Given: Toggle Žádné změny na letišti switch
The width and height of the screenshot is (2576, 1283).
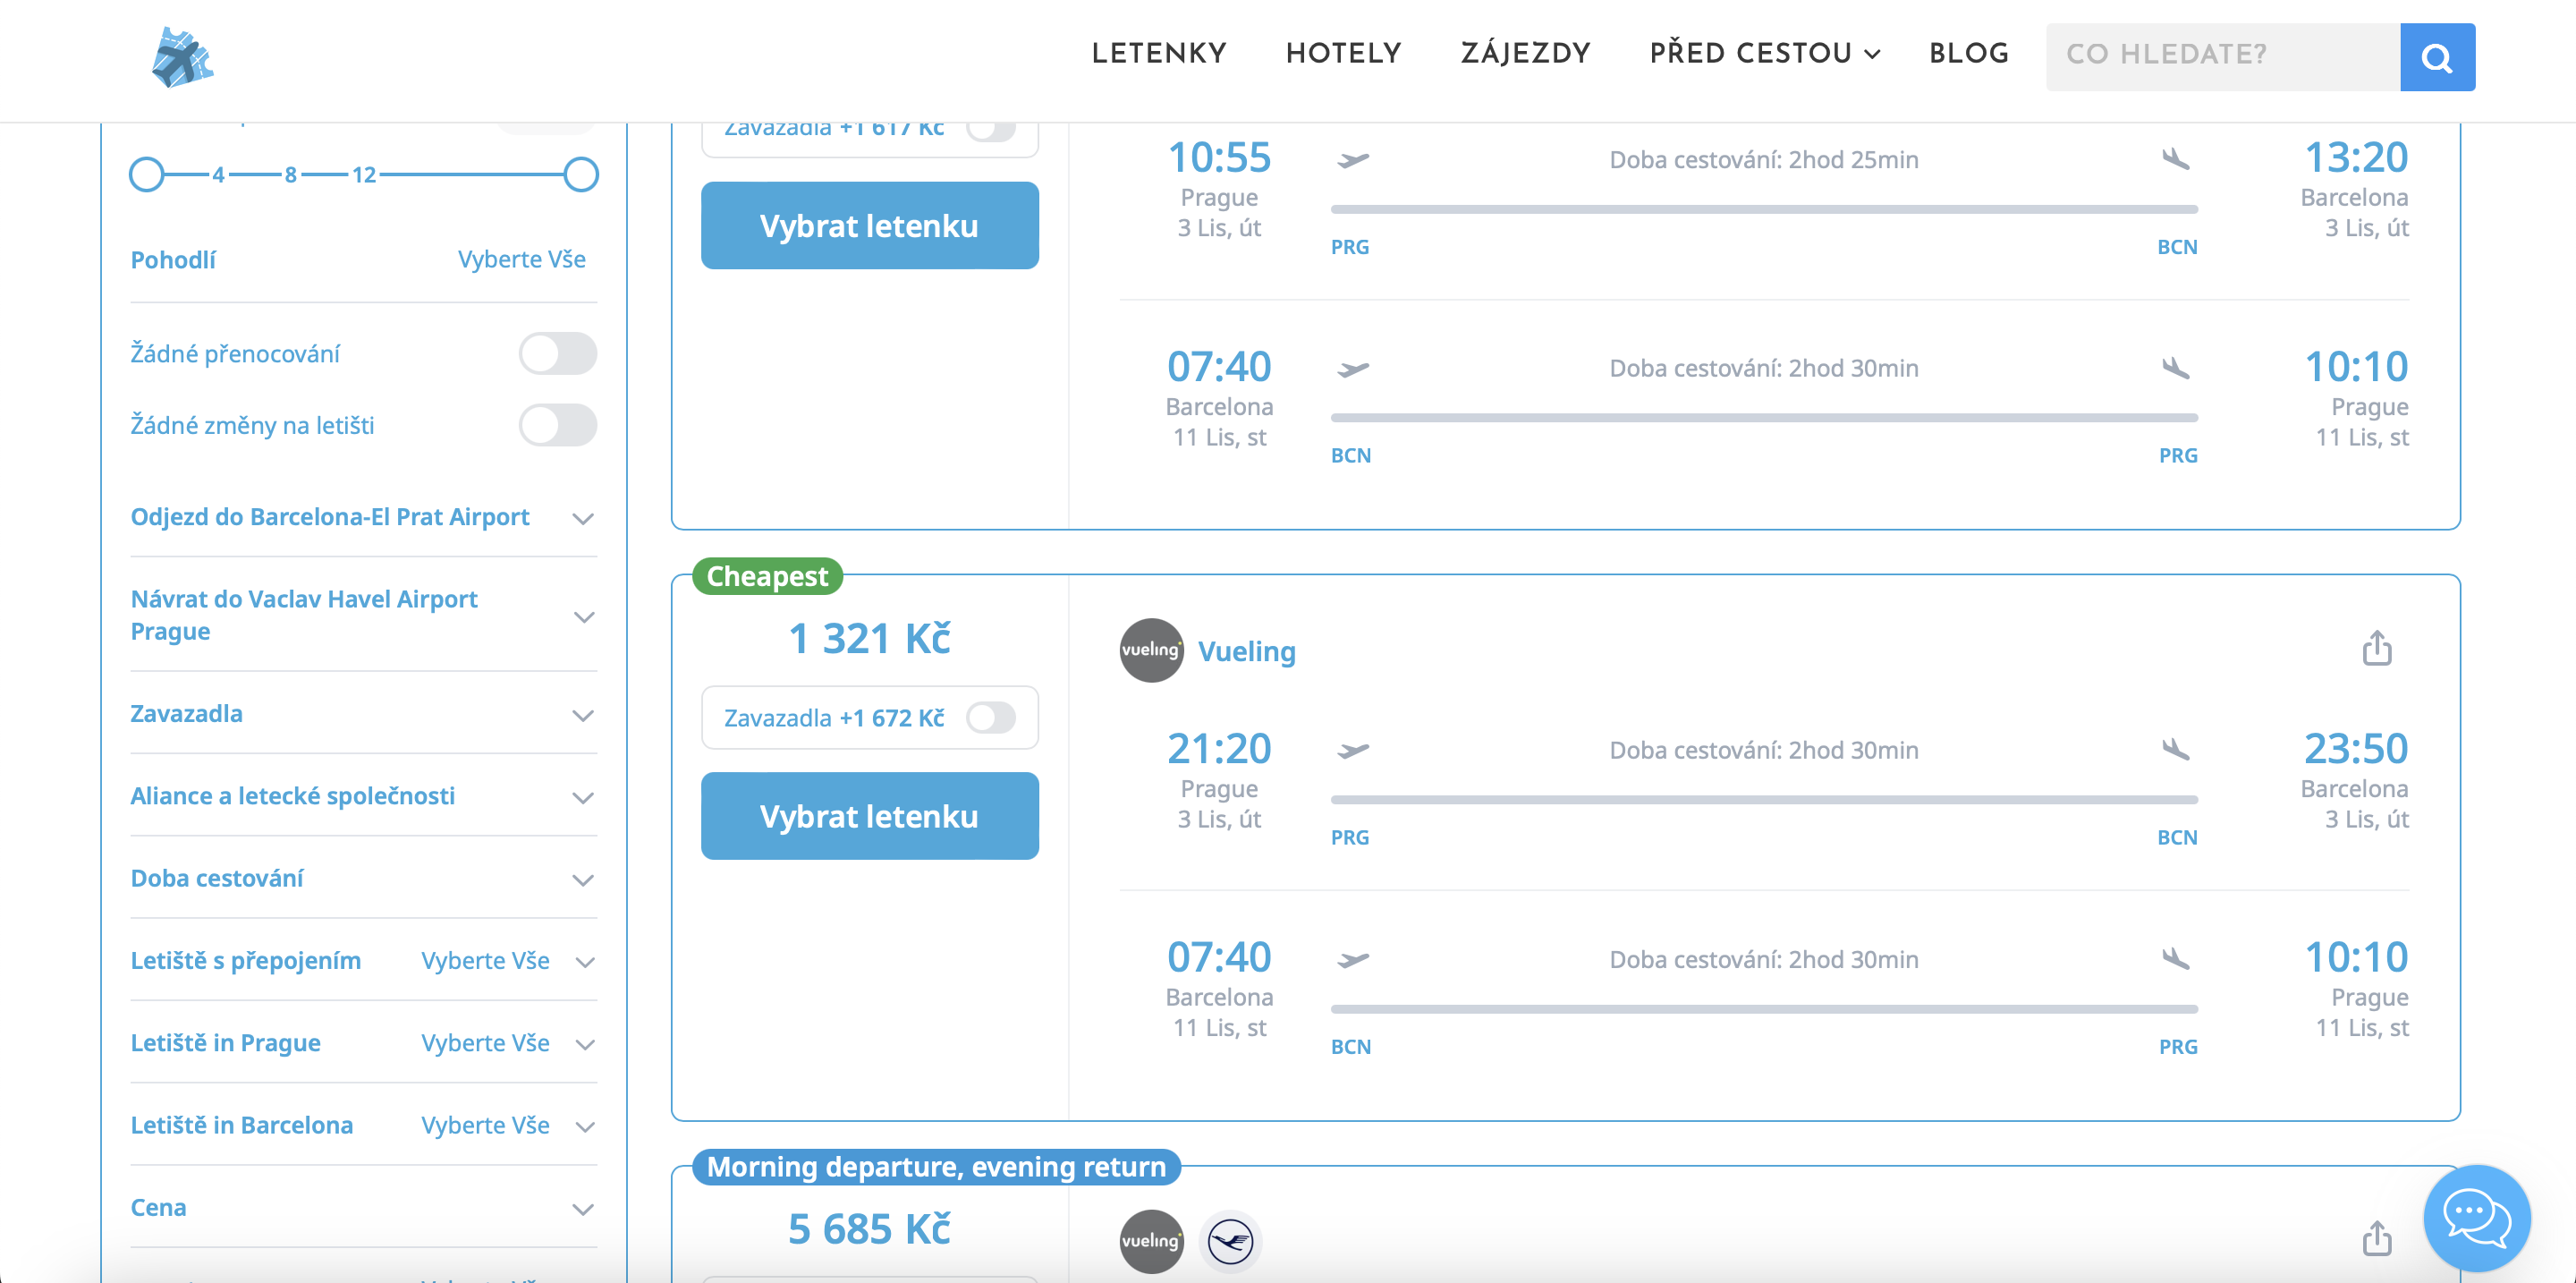Looking at the screenshot, I should tap(557, 425).
